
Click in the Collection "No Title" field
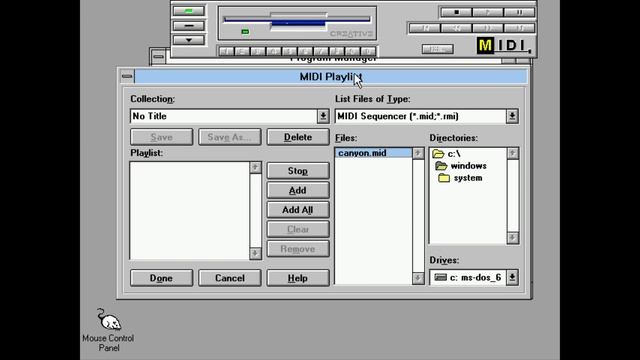tap(224, 116)
